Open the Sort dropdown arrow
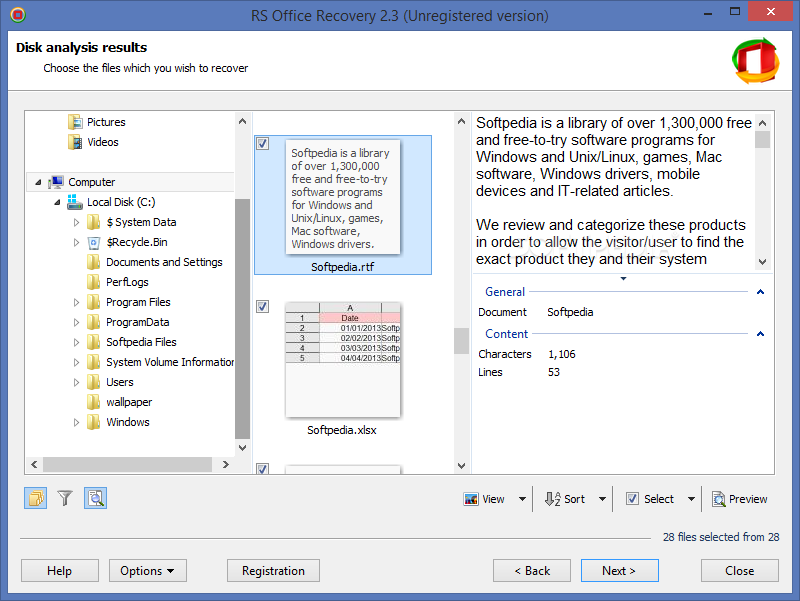 tap(602, 499)
